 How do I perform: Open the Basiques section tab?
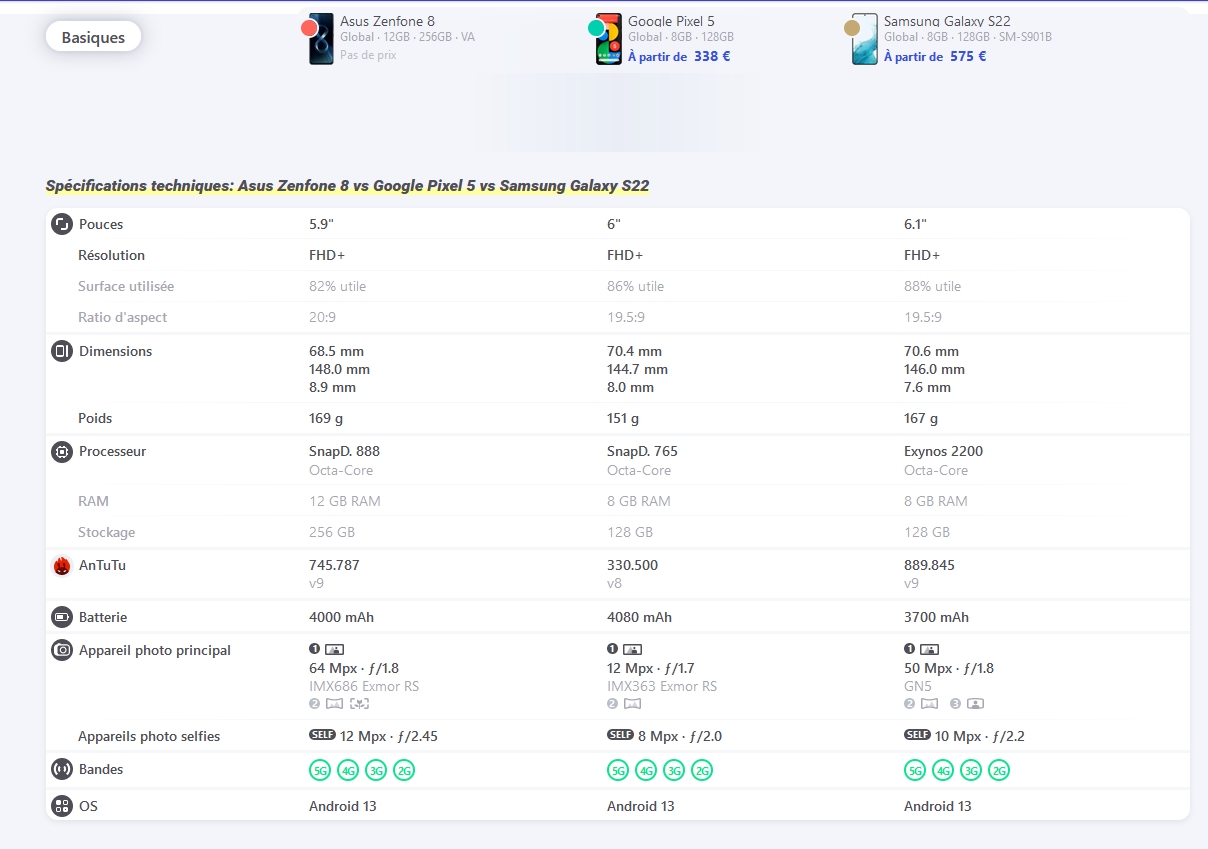pyautogui.click(x=93, y=37)
